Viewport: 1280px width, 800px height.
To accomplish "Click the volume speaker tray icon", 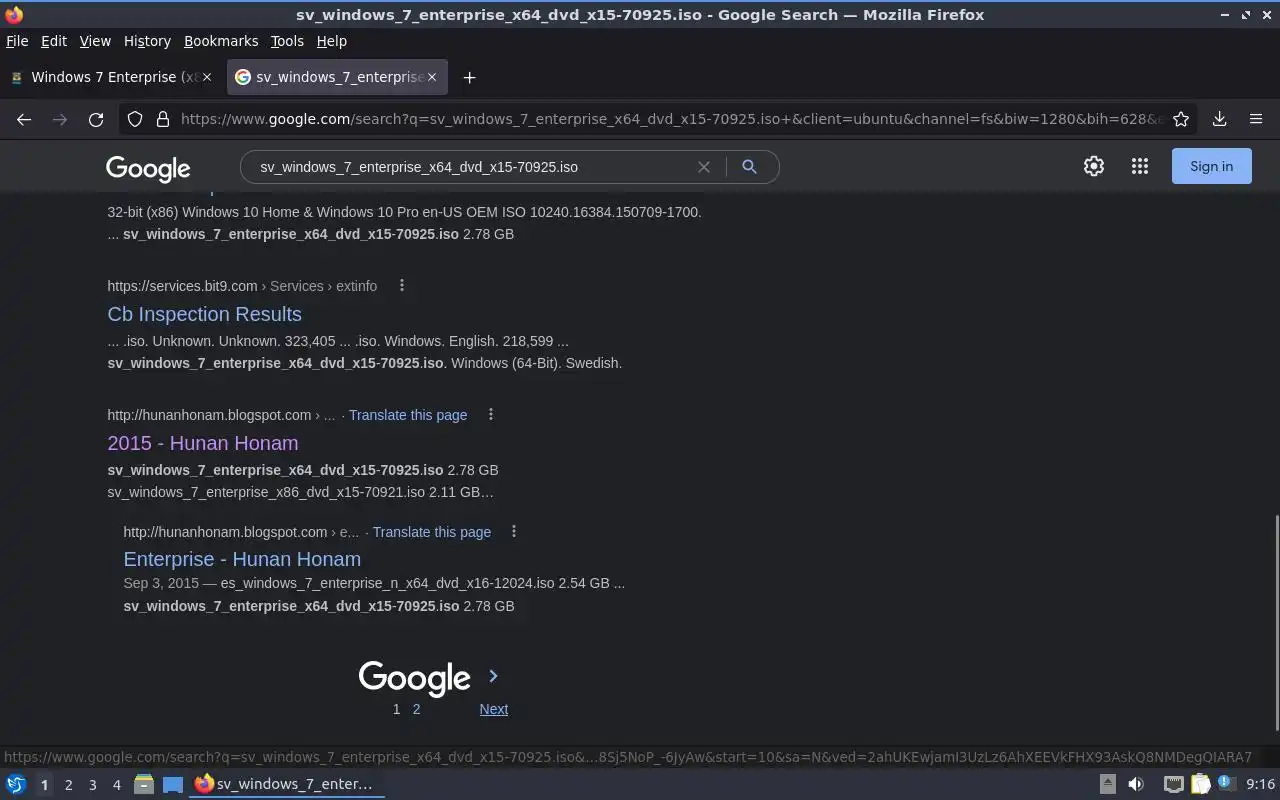I will [1136, 784].
